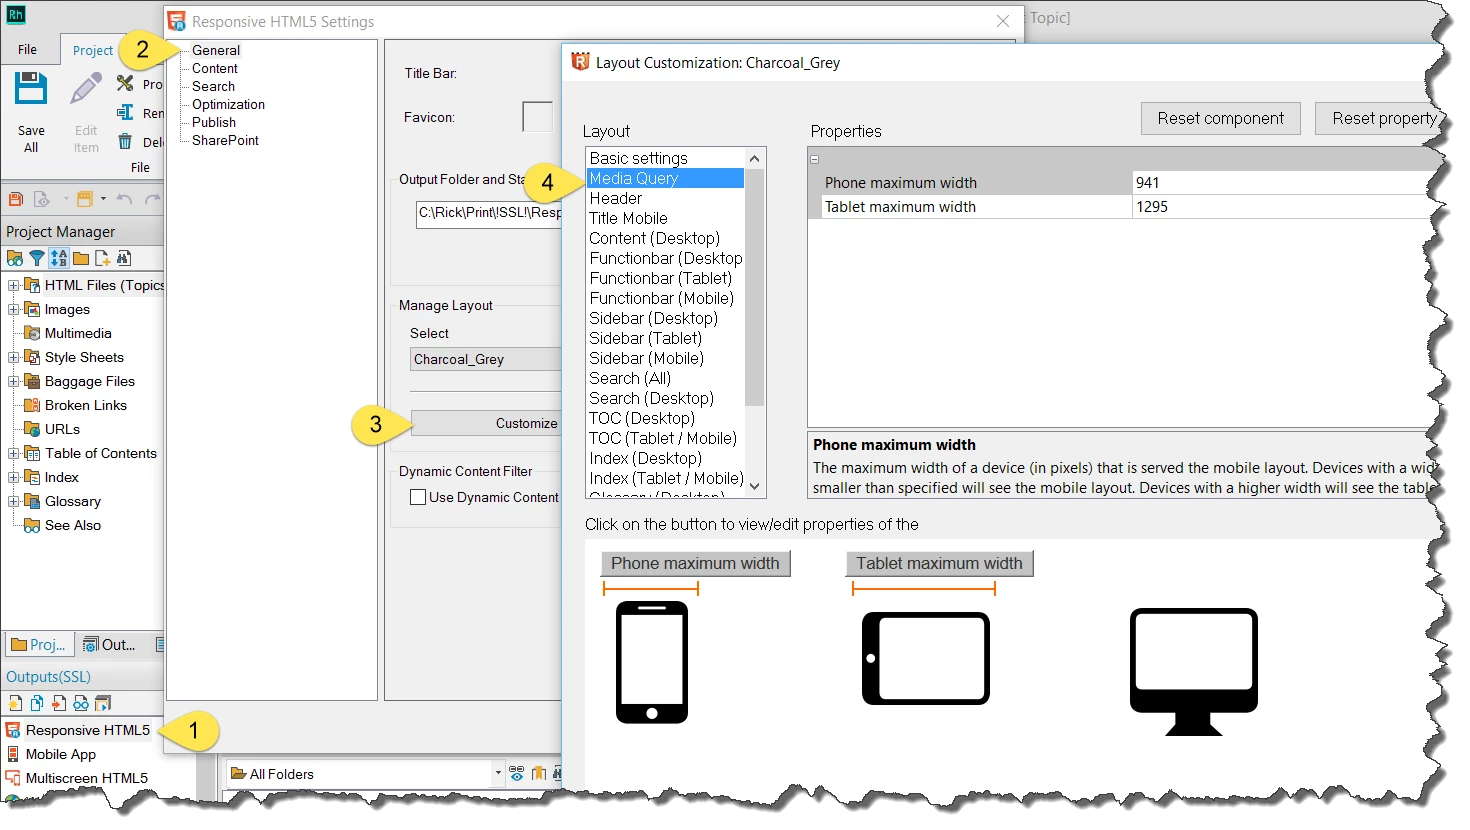Click duplicate output icon in Outputs toolbar
1470x830 pixels.
[37, 703]
